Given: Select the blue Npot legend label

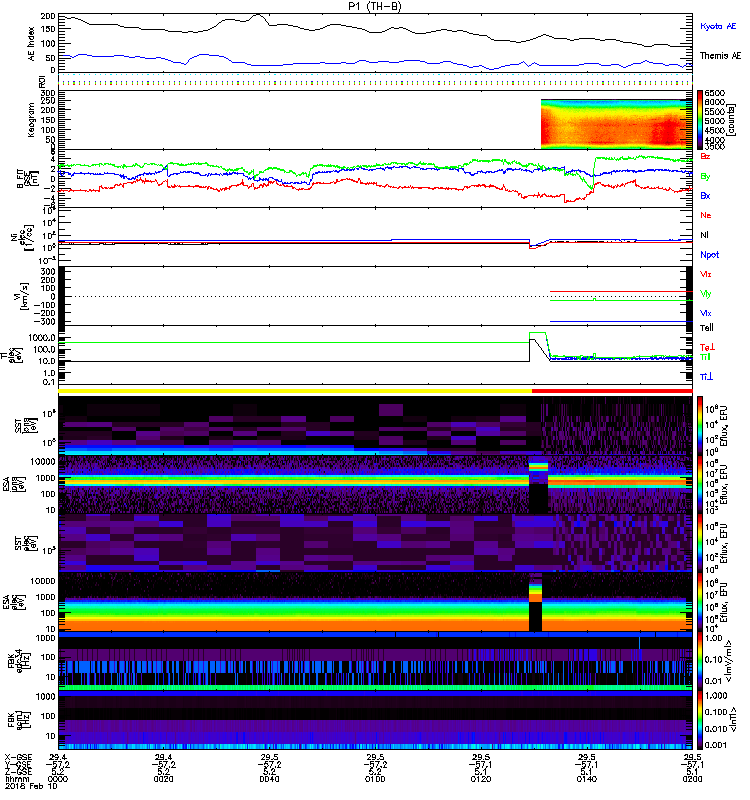Looking at the screenshot, I should click(x=710, y=255).
